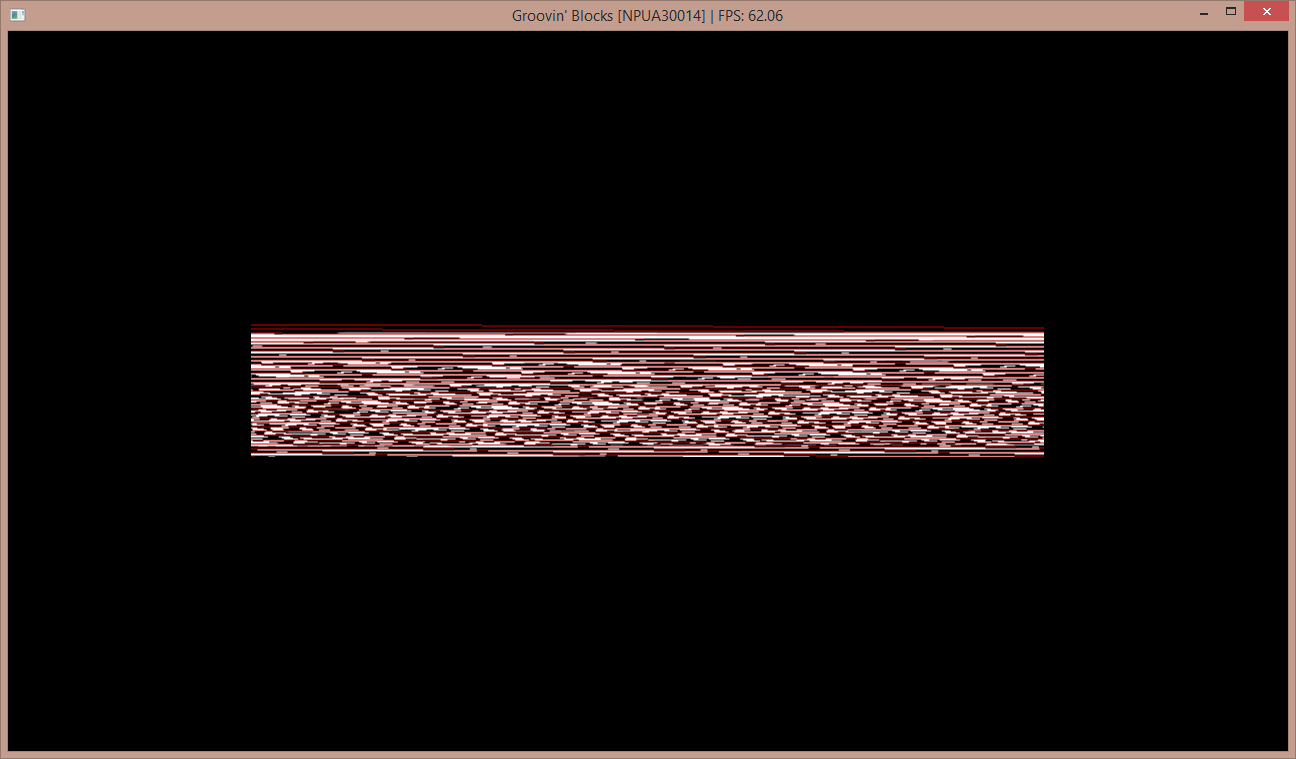Click the bright white stripe atop the band

[x=647, y=337]
